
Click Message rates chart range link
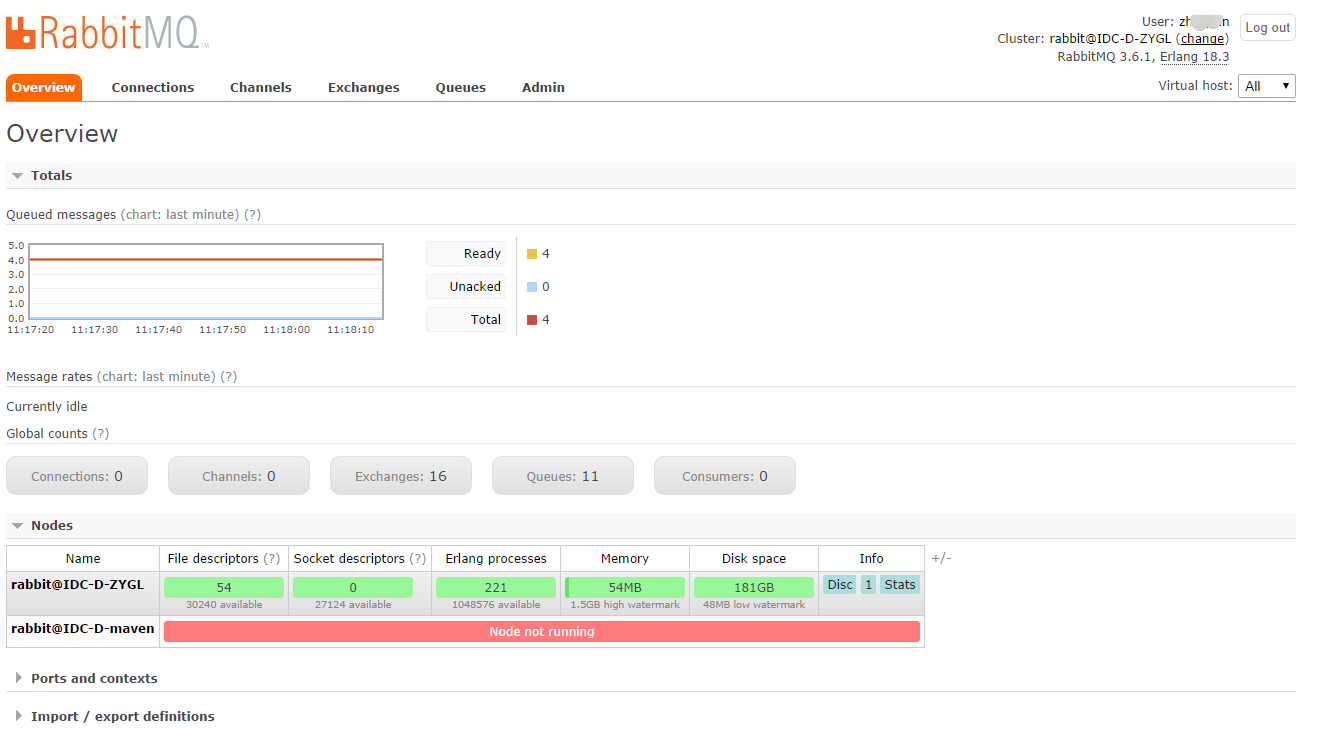(156, 377)
